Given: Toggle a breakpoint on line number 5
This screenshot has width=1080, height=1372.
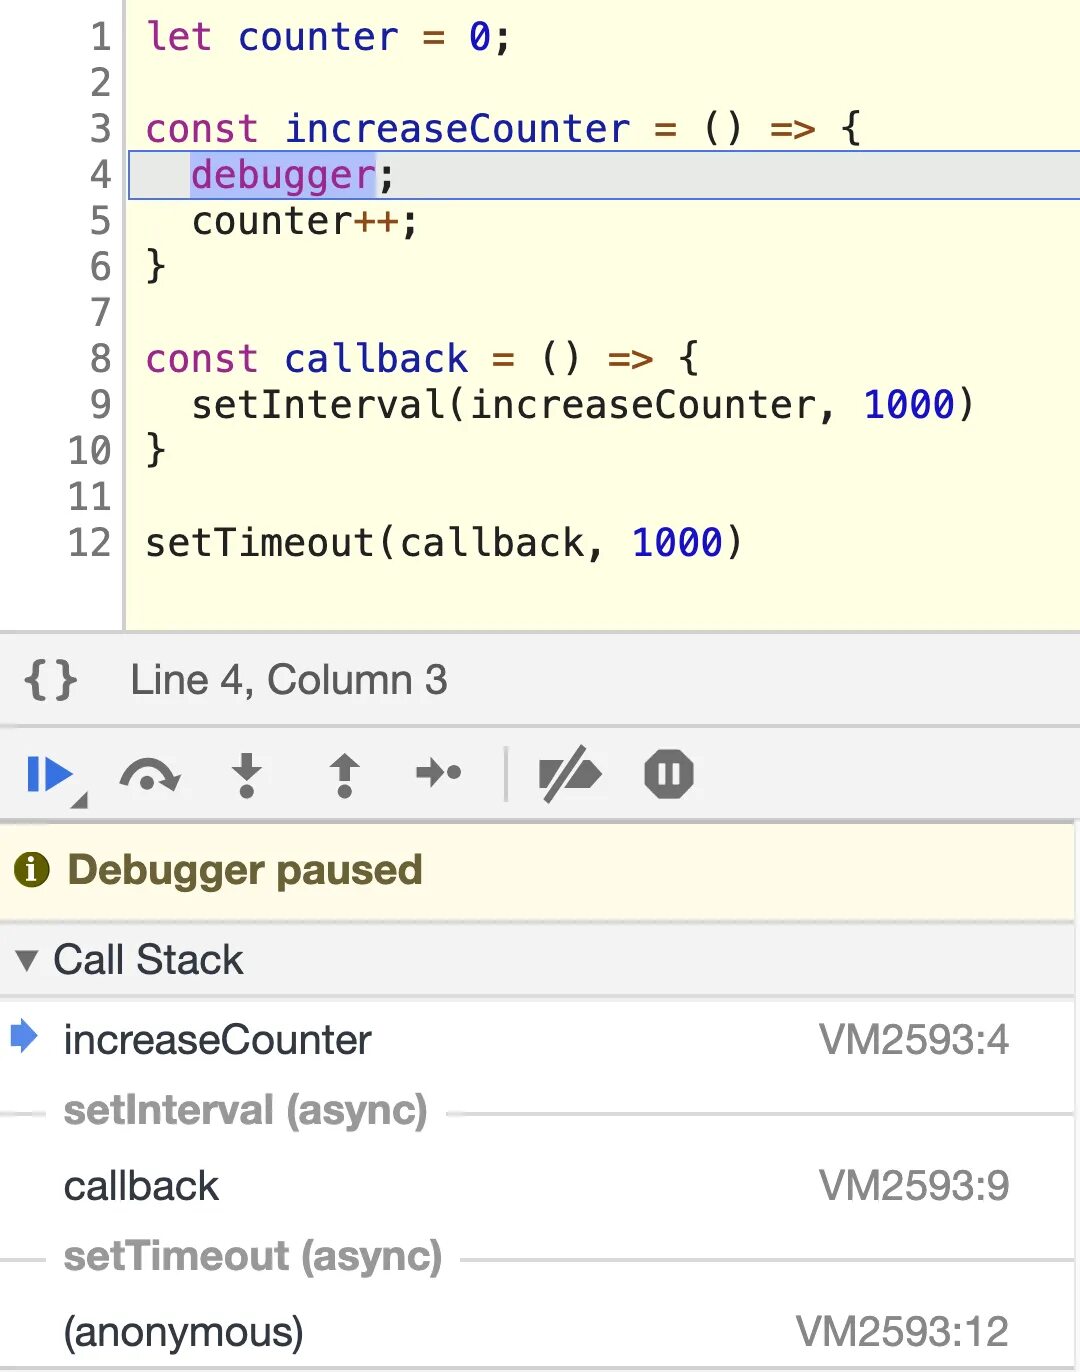Looking at the screenshot, I should (100, 221).
